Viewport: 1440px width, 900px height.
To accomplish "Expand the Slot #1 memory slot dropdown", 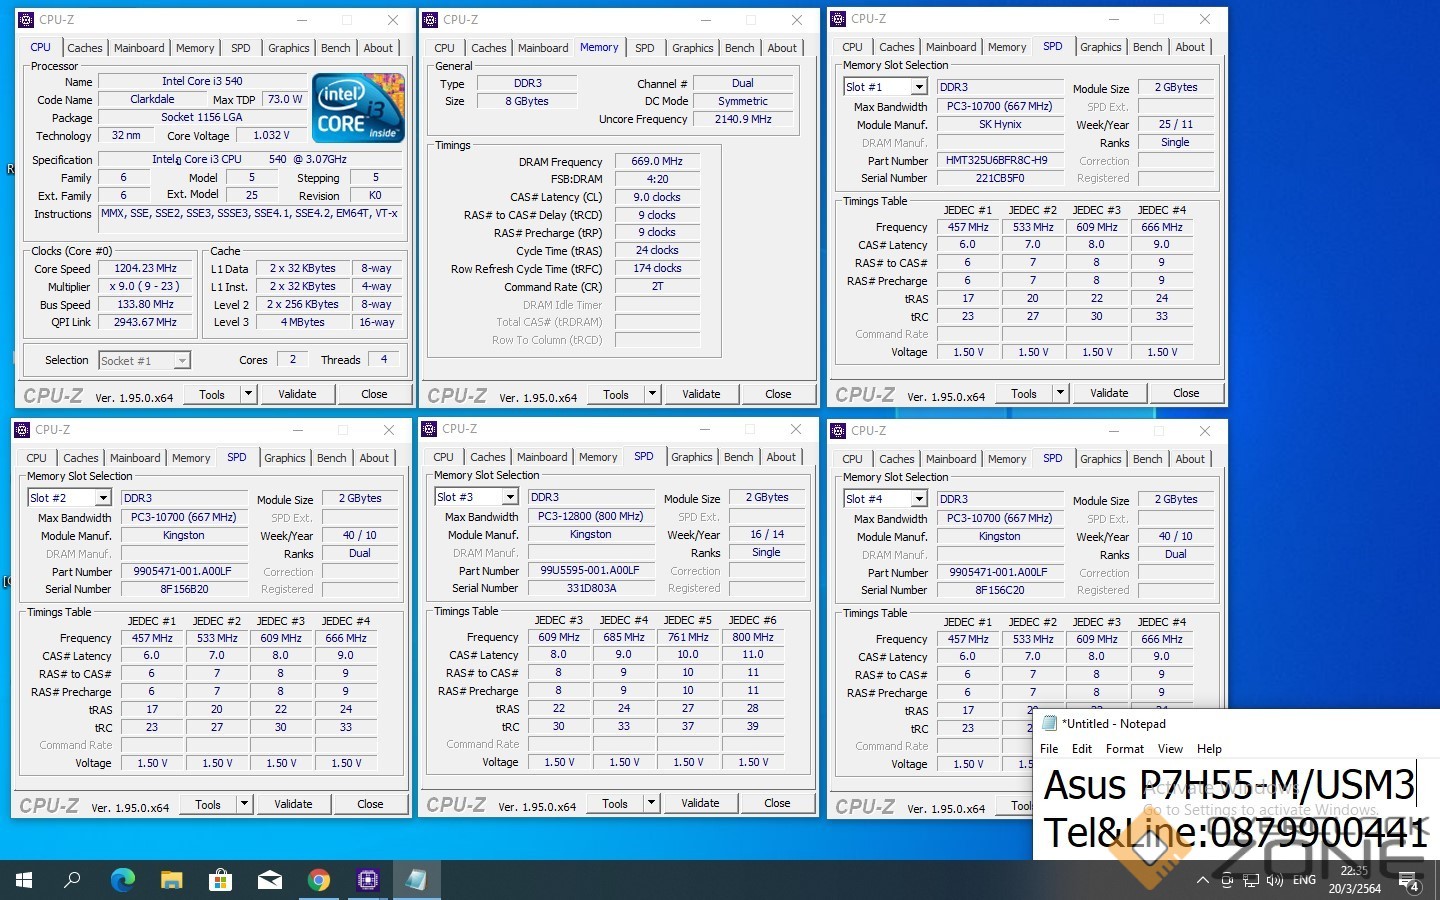I will 918,88.
